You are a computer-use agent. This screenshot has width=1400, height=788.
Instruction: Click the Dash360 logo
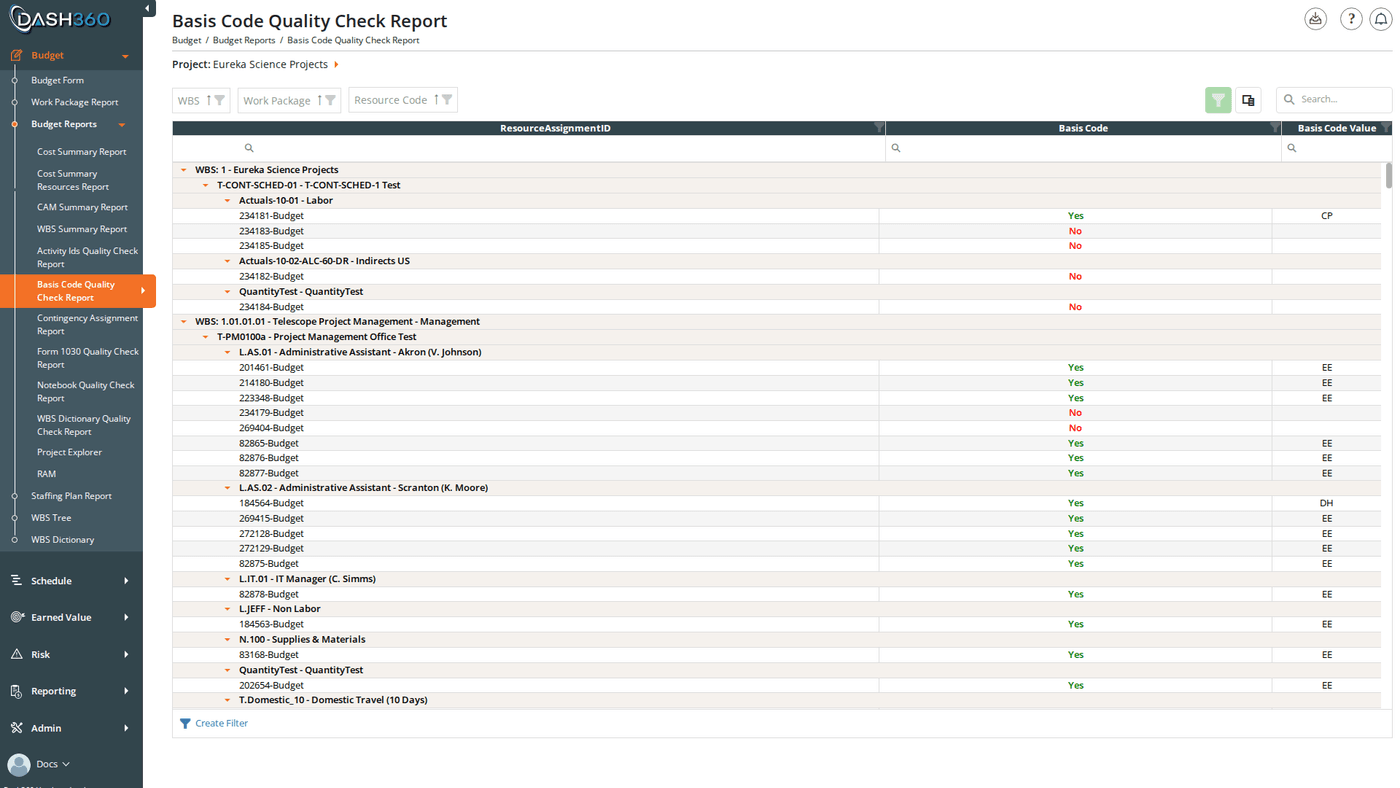point(60,19)
